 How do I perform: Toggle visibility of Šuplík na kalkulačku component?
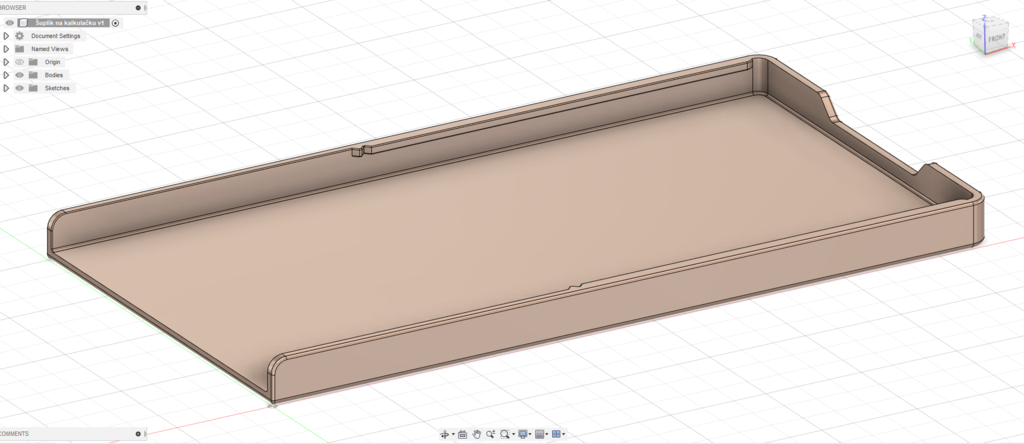(x=9, y=23)
